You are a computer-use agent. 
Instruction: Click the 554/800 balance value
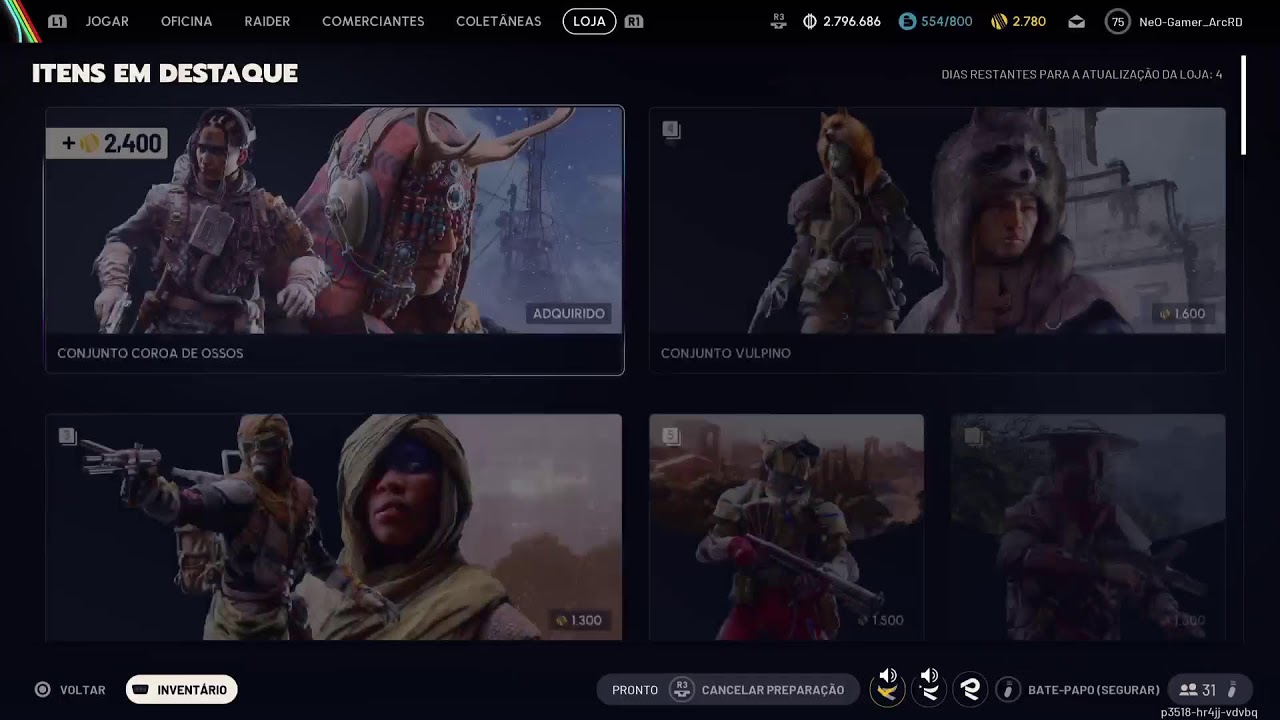(x=946, y=21)
